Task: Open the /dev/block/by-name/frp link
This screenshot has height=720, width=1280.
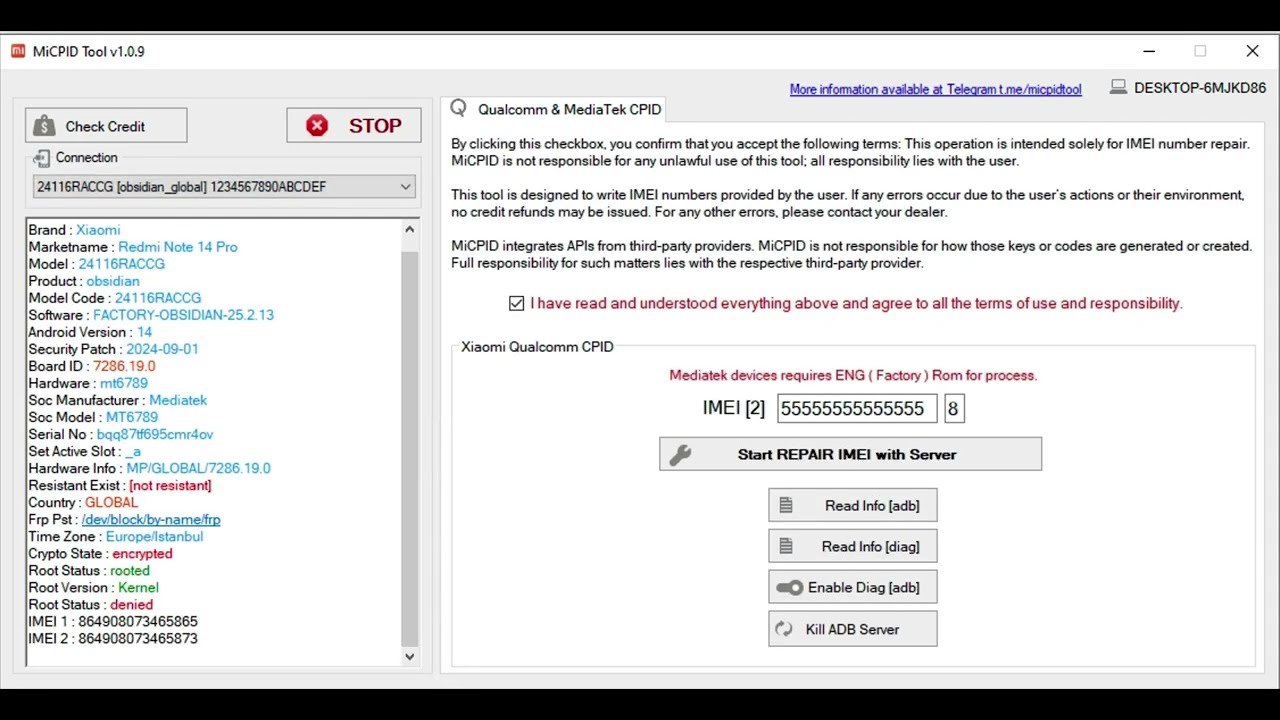Action: click(x=151, y=520)
